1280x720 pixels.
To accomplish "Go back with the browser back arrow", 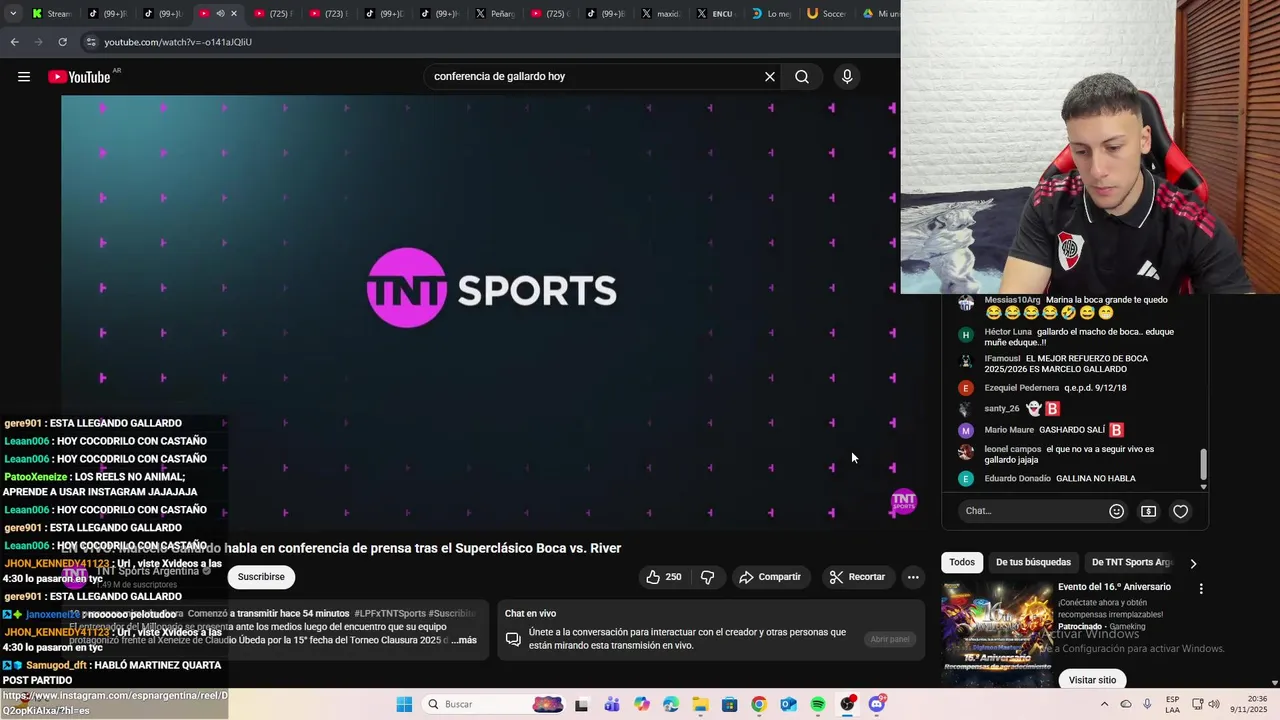I will point(14,42).
